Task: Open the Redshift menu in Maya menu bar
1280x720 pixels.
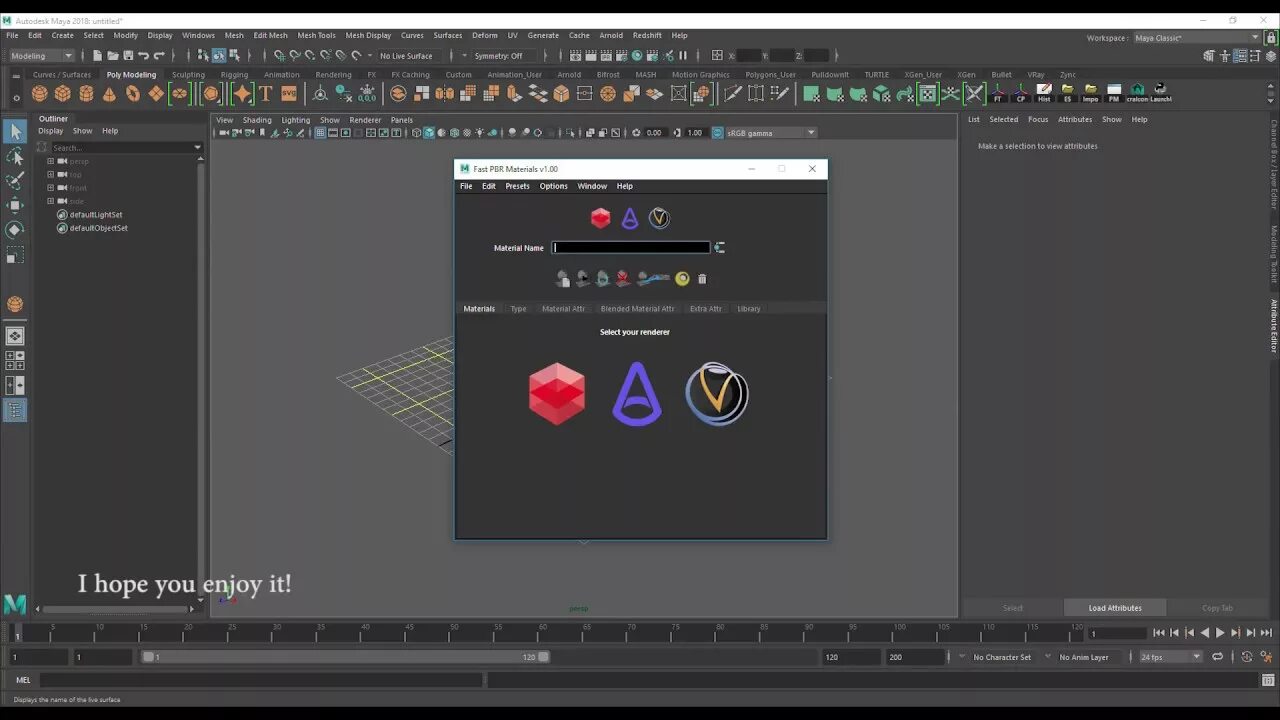Action: click(647, 35)
